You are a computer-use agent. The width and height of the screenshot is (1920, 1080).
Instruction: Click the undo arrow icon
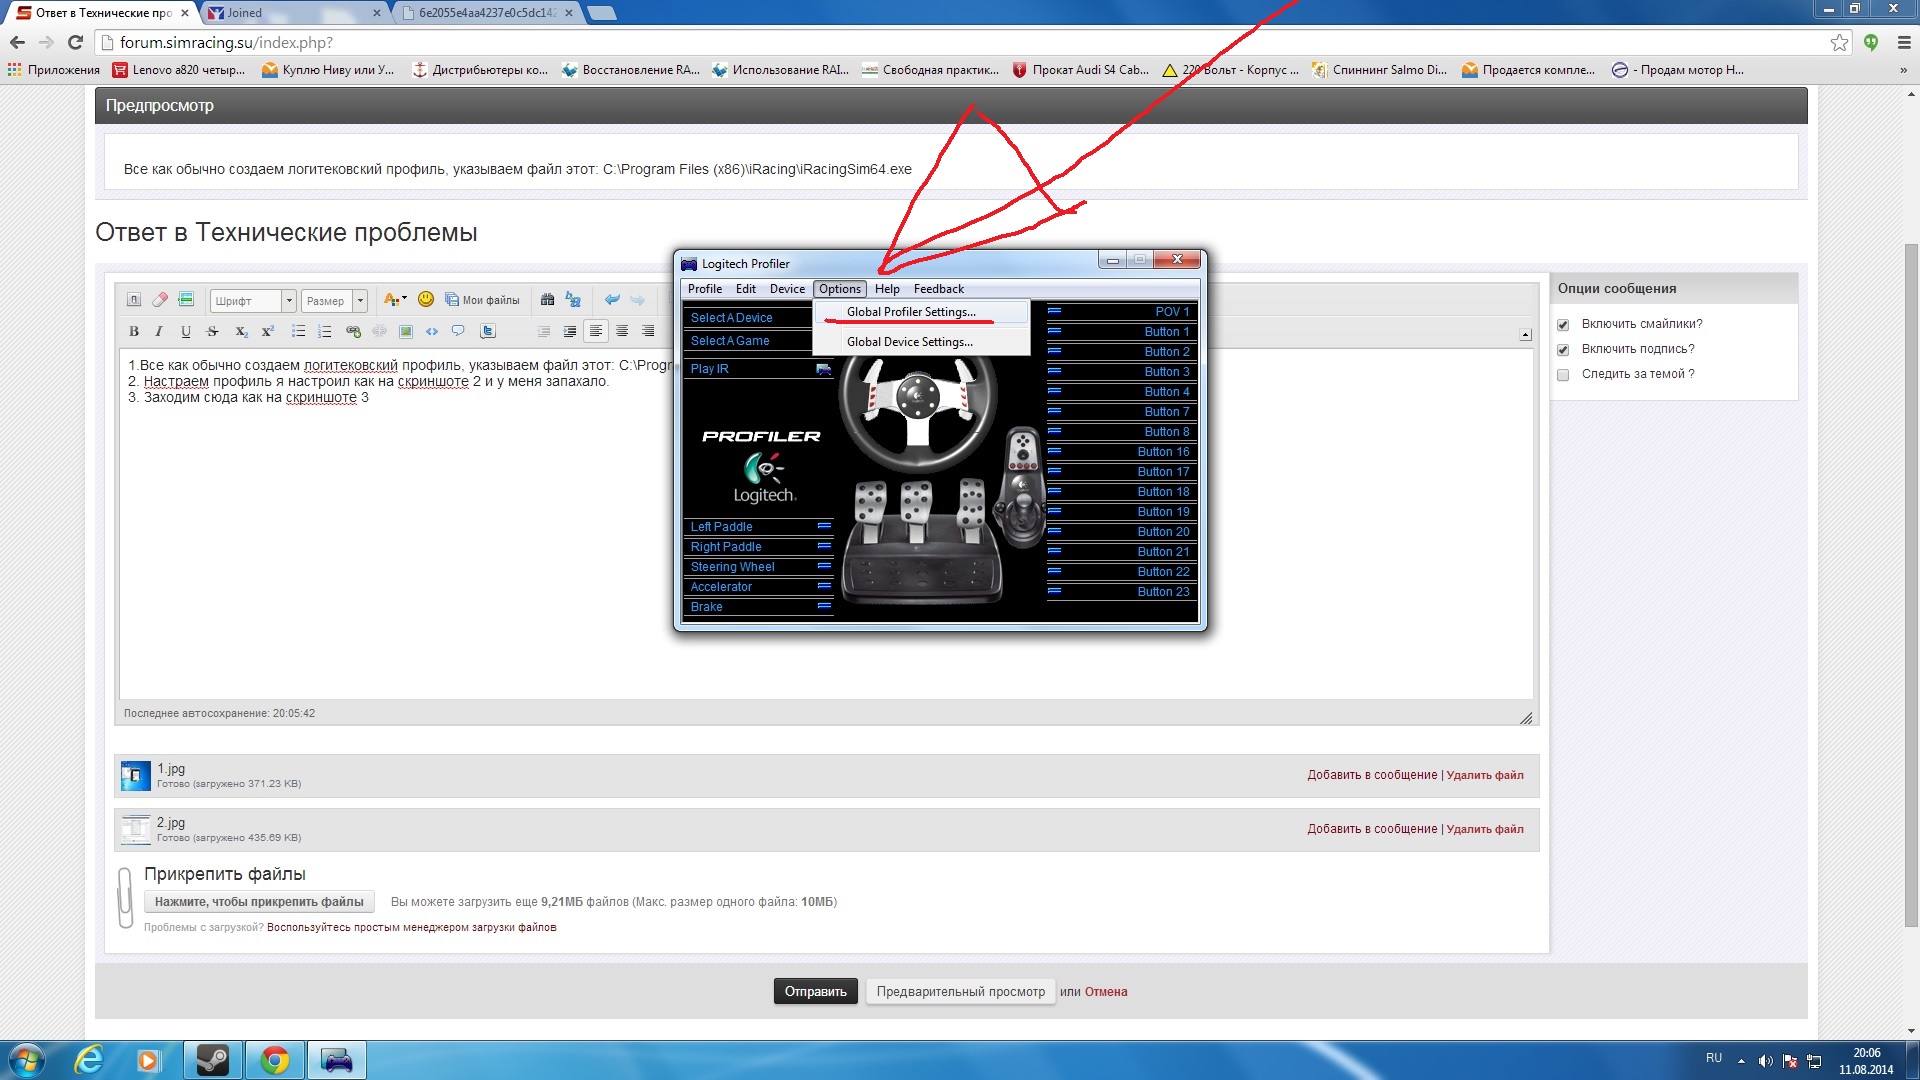coord(612,299)
